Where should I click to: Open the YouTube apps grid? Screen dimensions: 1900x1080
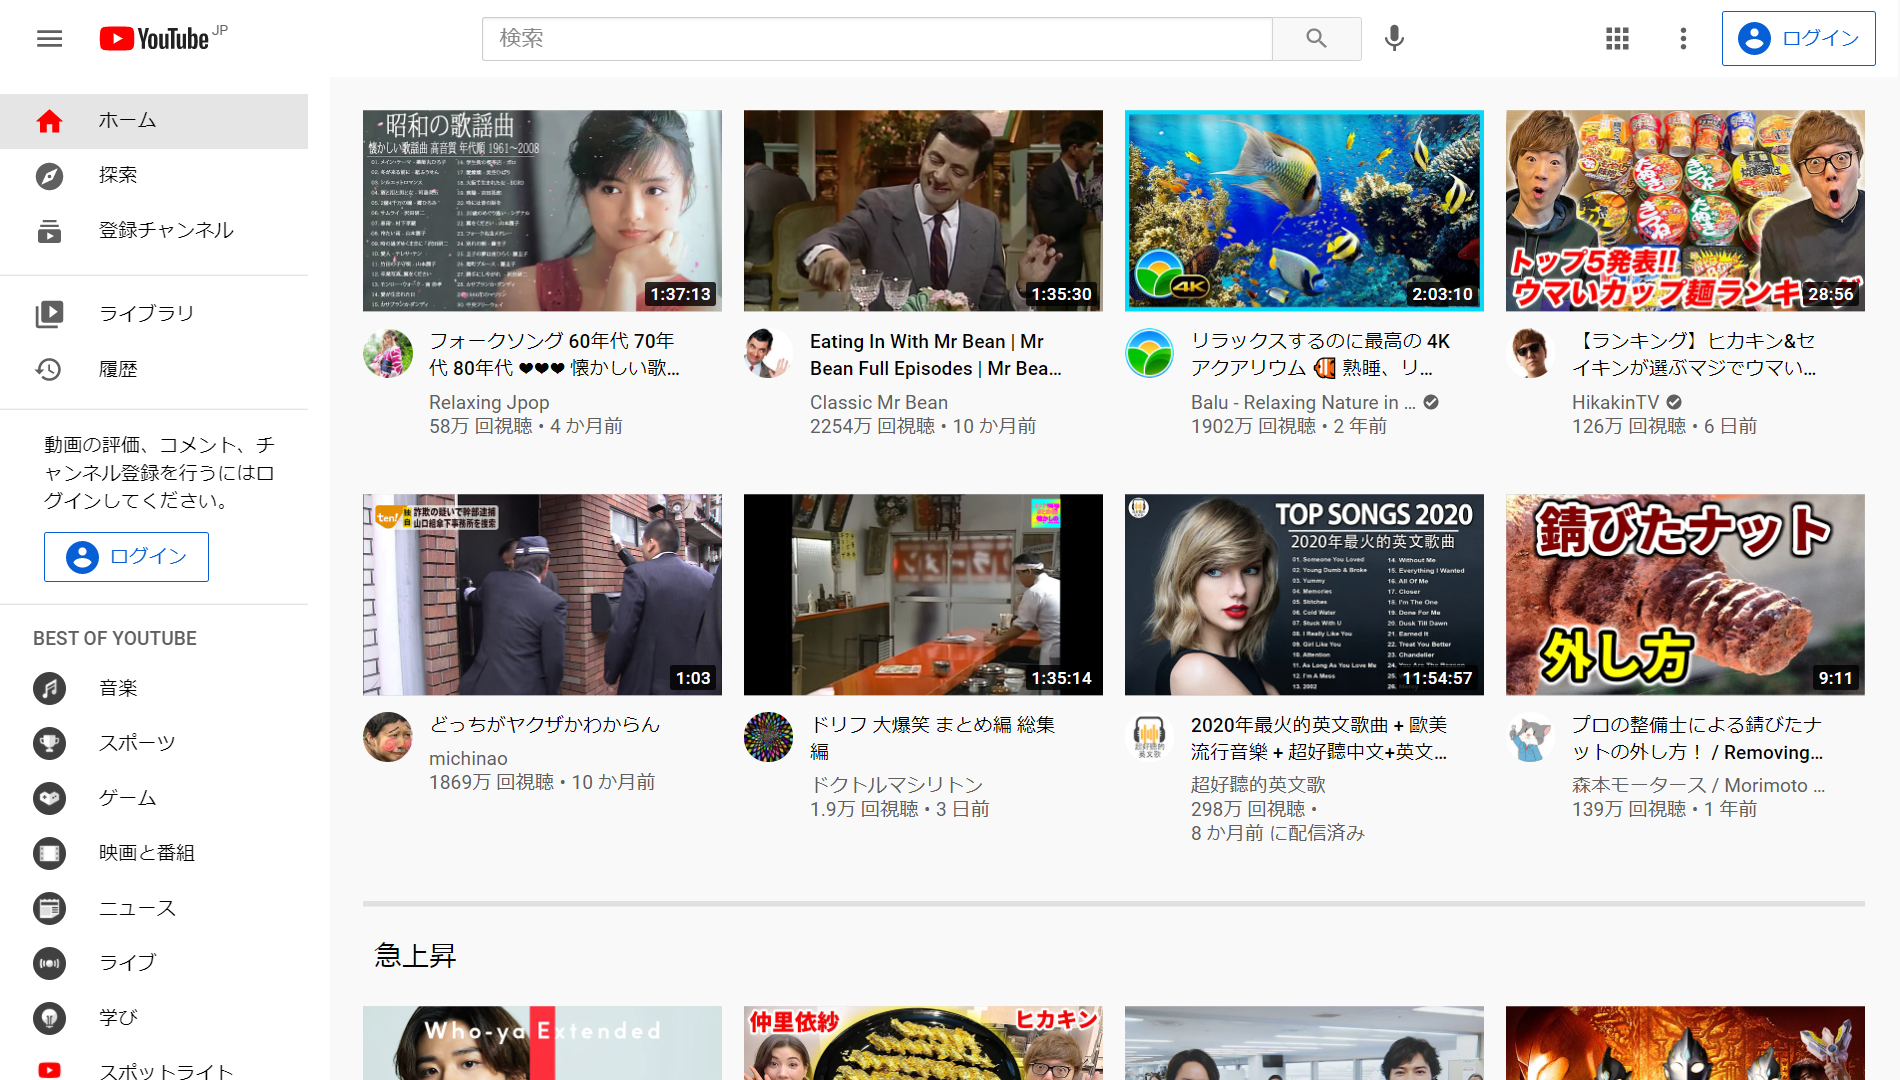point(1617,38)
